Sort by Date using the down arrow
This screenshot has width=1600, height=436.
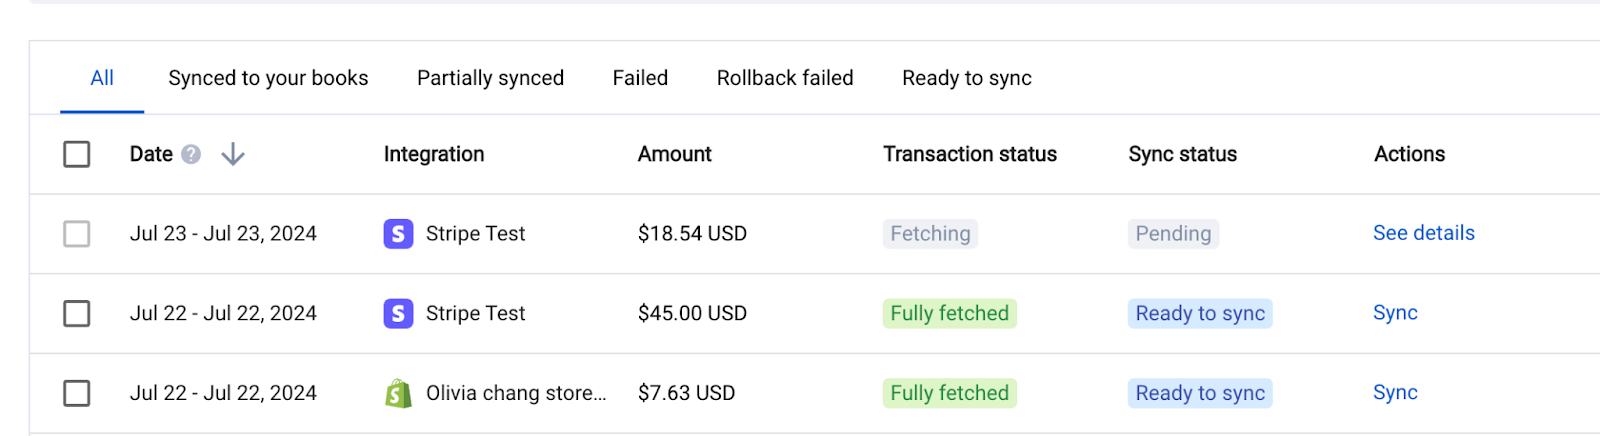(x=233, y=154)
